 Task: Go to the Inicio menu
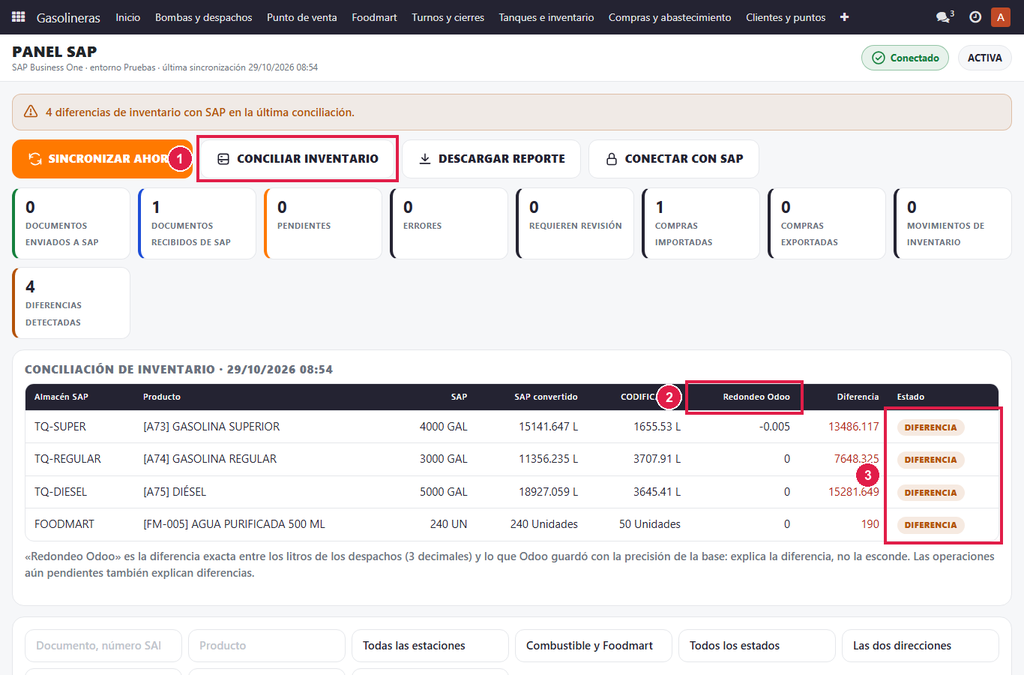tap(128, 18)
